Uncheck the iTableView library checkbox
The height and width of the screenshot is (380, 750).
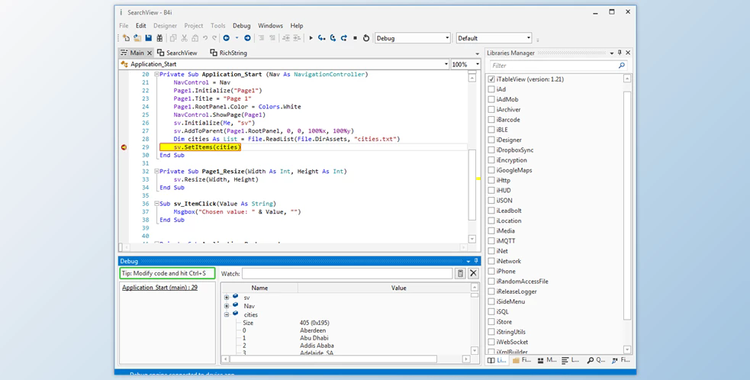(x=491, y=79)
